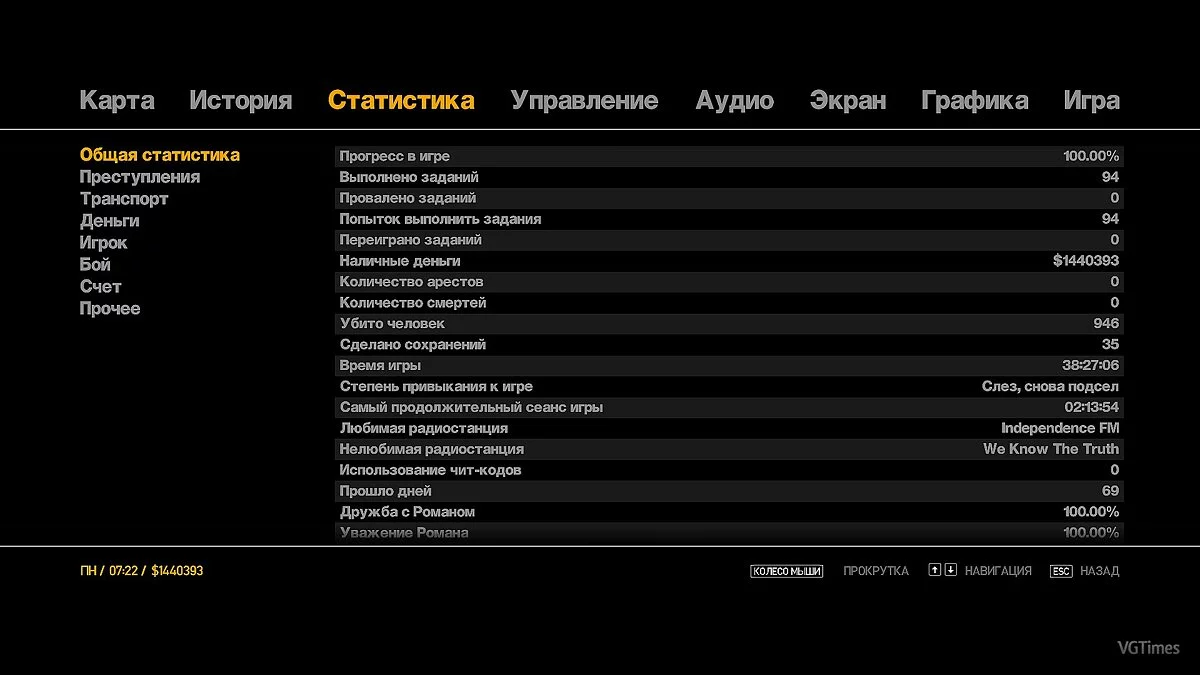The height and width of the screenshot is (675, 1200).
Task: Open the Преступления statistics category
Action: [139, 177]
